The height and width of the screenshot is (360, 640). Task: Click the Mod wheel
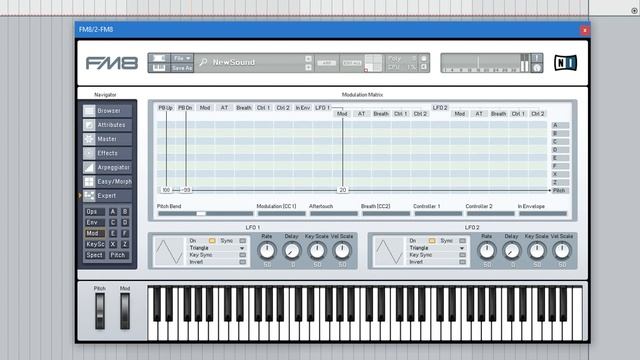[x=125, y=311]
